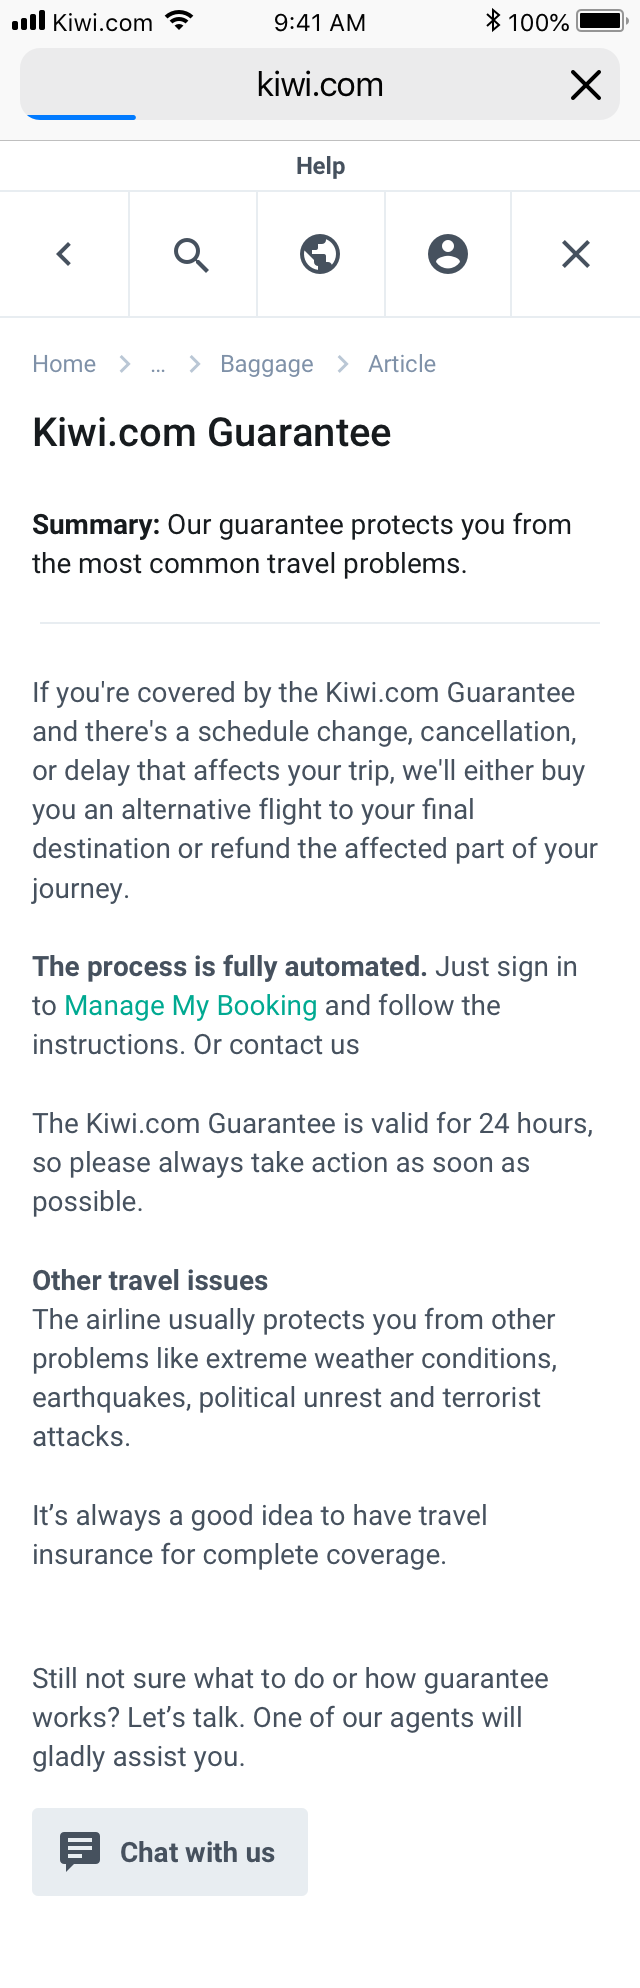The height and width of the screenshot is (1988, 640).
Task: Select the search icon in the toolbar
Action: pos(192,254)
